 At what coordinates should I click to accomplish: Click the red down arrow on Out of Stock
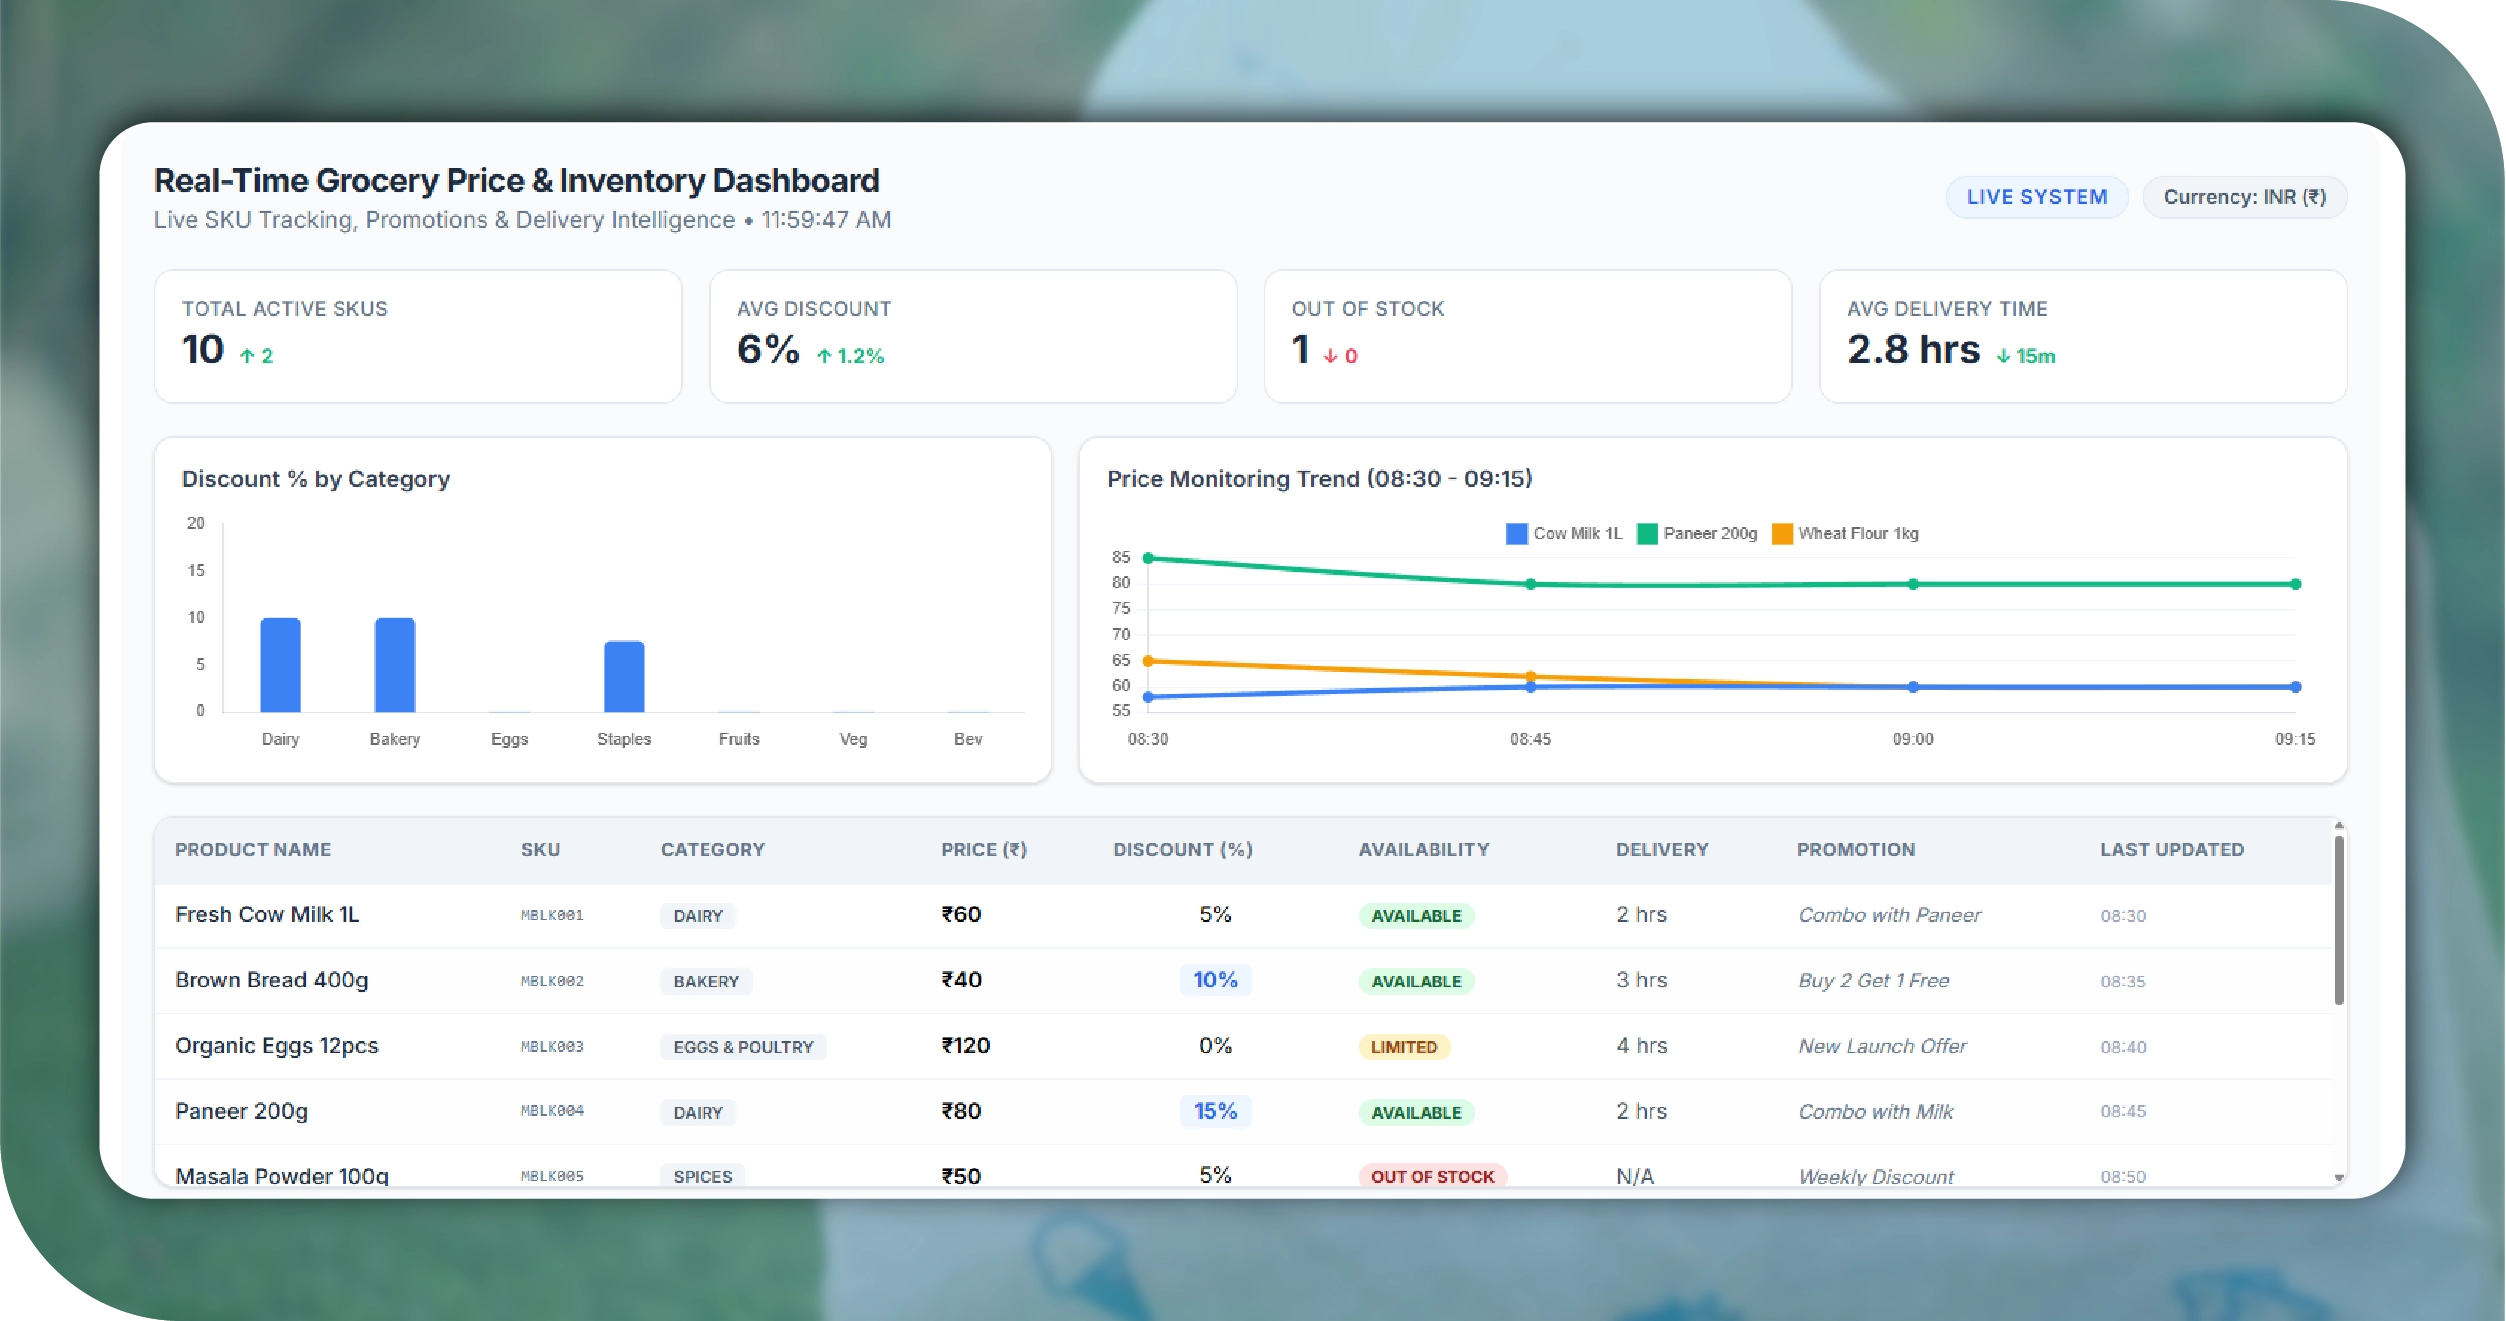point(1330,356)
